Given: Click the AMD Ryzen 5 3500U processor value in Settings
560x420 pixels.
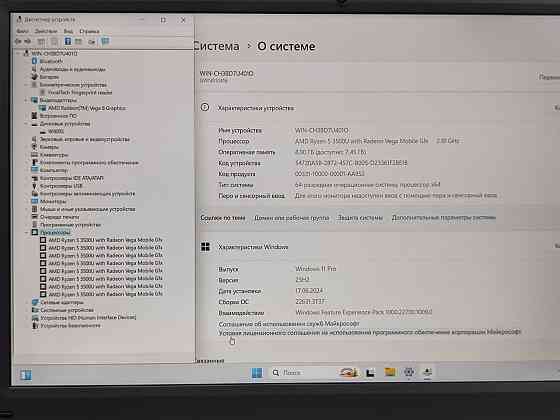Looking at the screenshot, I should tap(377, 141).
